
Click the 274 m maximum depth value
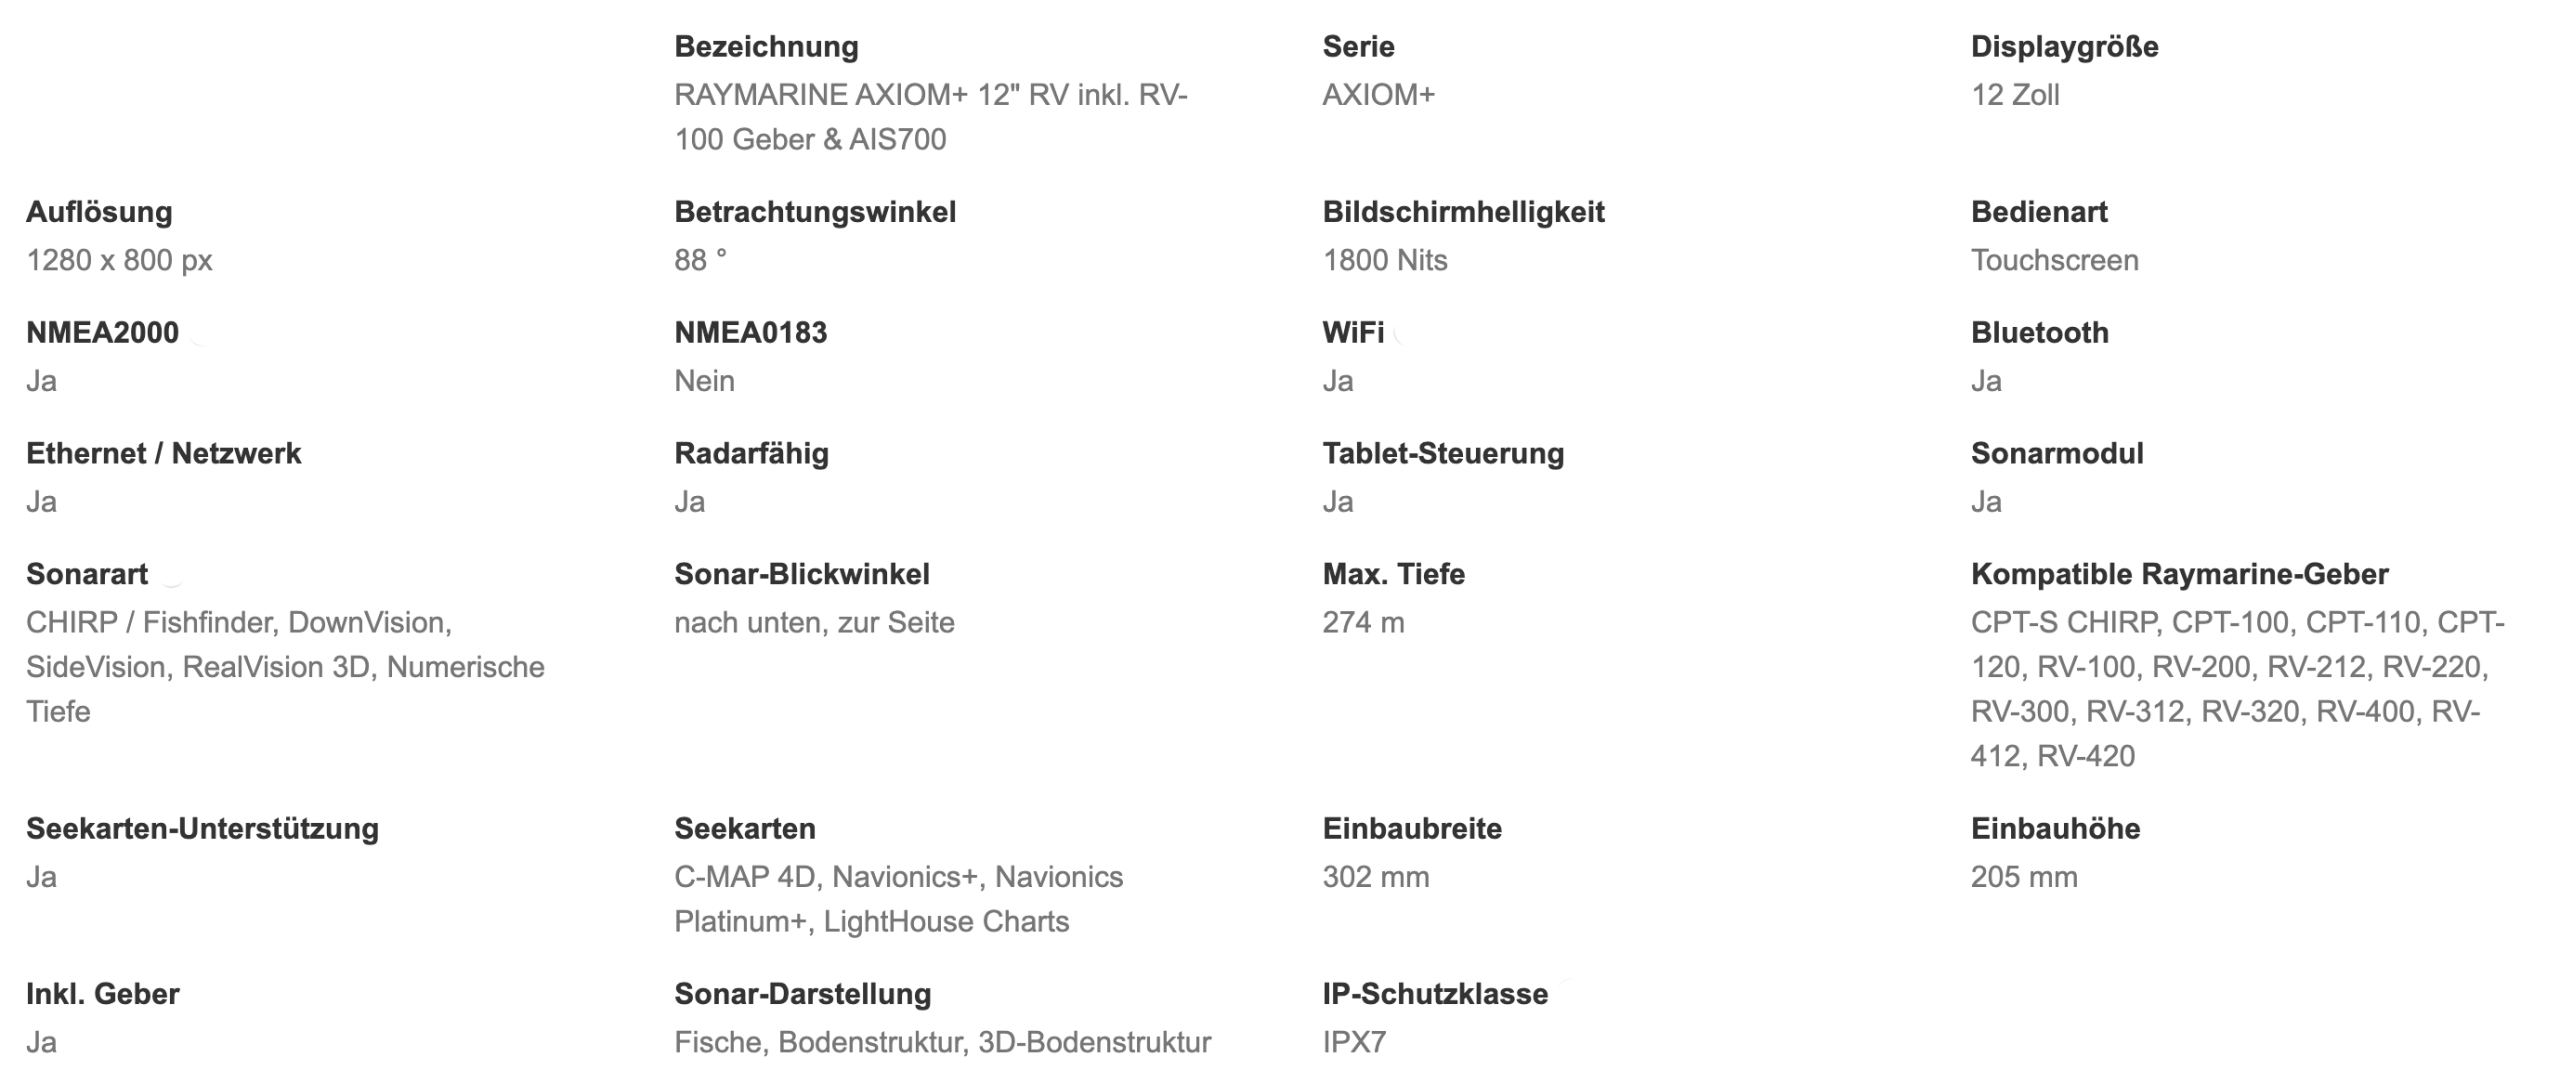1363,623
